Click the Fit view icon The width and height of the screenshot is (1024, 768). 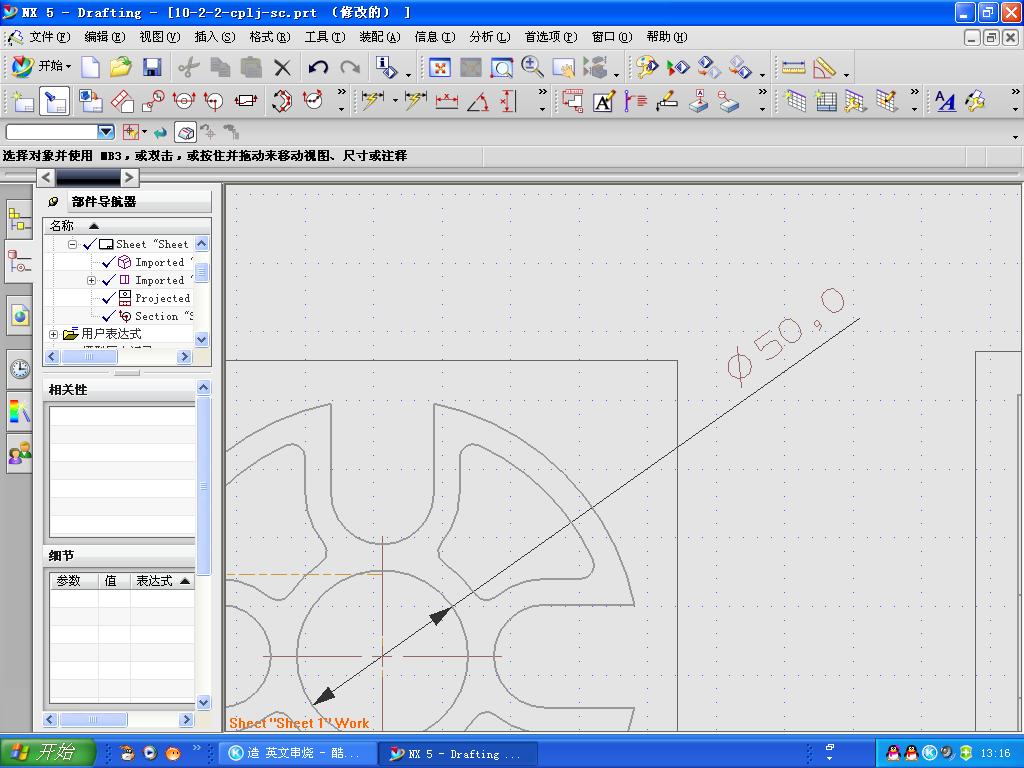point(439,68)
